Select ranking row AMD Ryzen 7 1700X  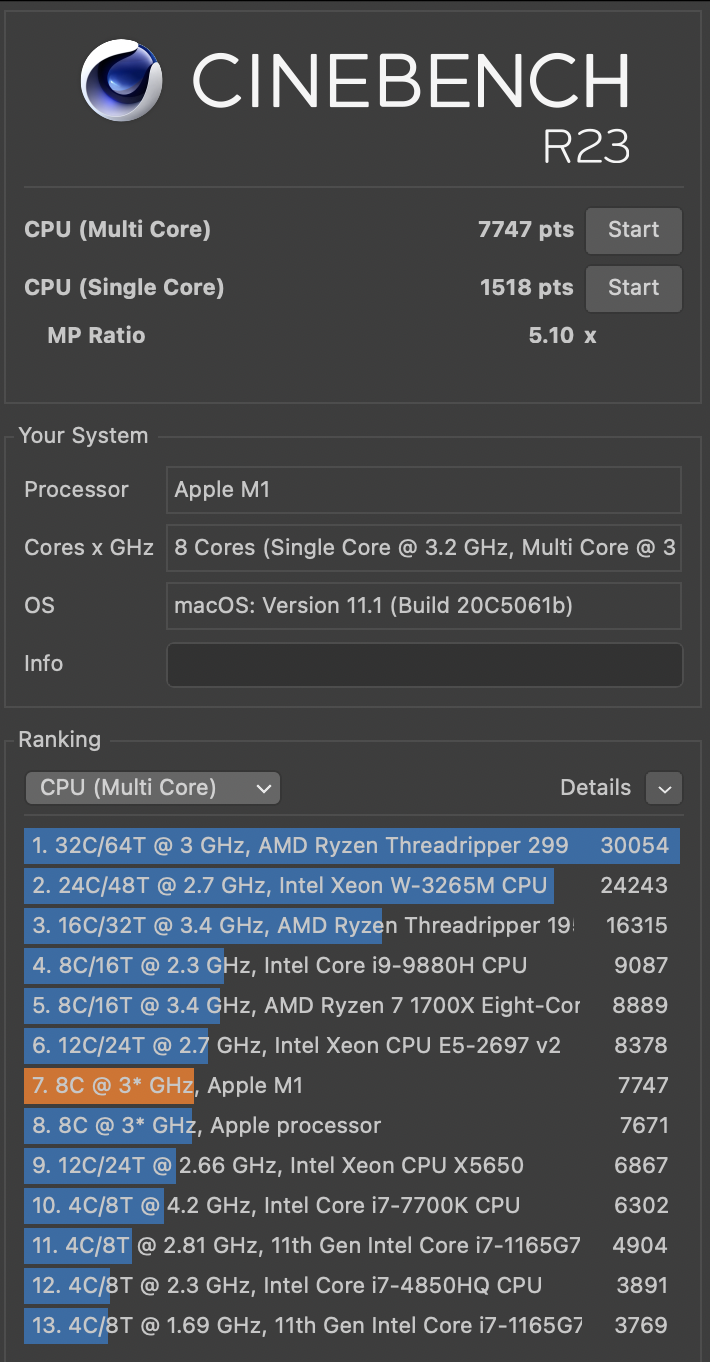352,1006
